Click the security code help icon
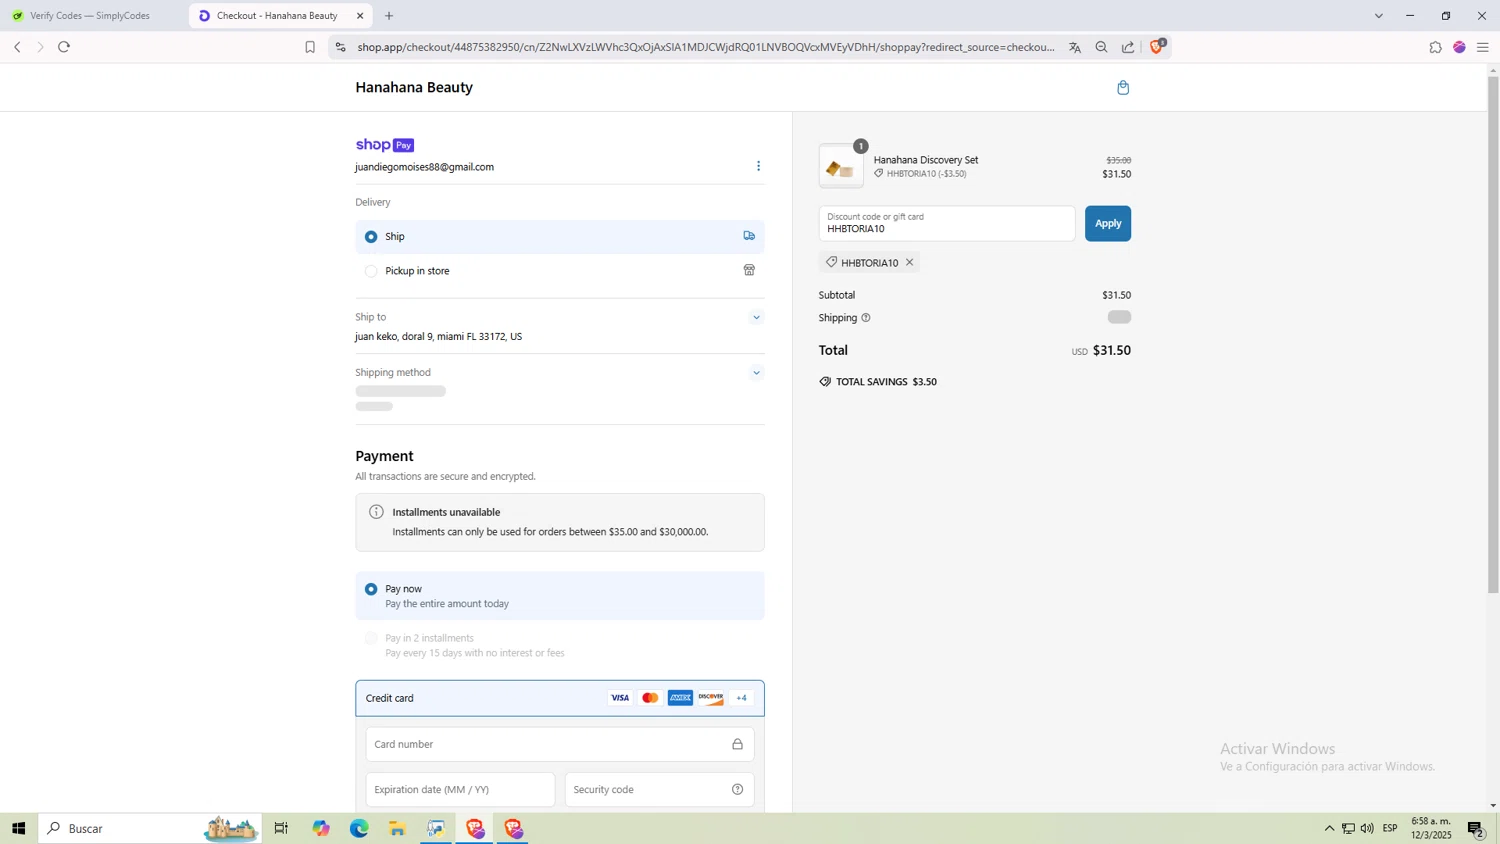The image size is (1500, 844). coord(737,789)
